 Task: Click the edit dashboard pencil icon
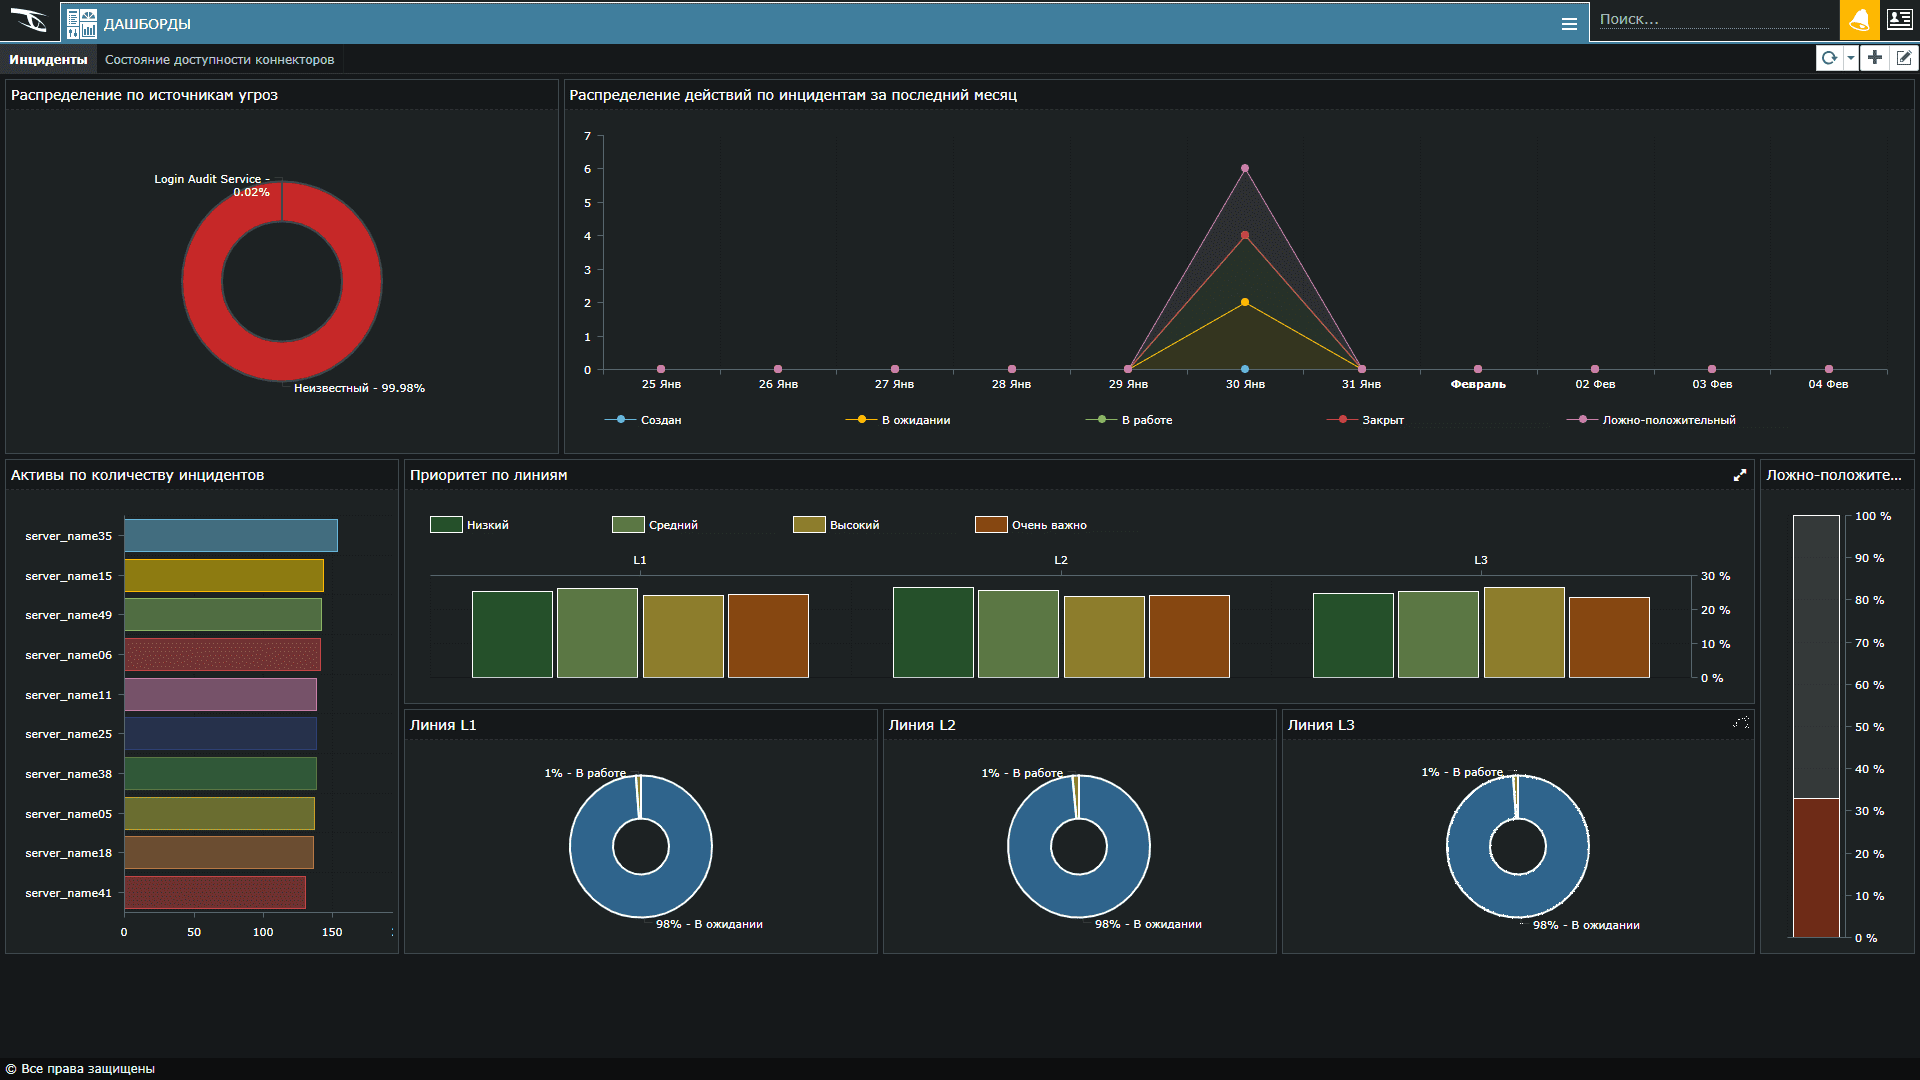(1904, 58)
